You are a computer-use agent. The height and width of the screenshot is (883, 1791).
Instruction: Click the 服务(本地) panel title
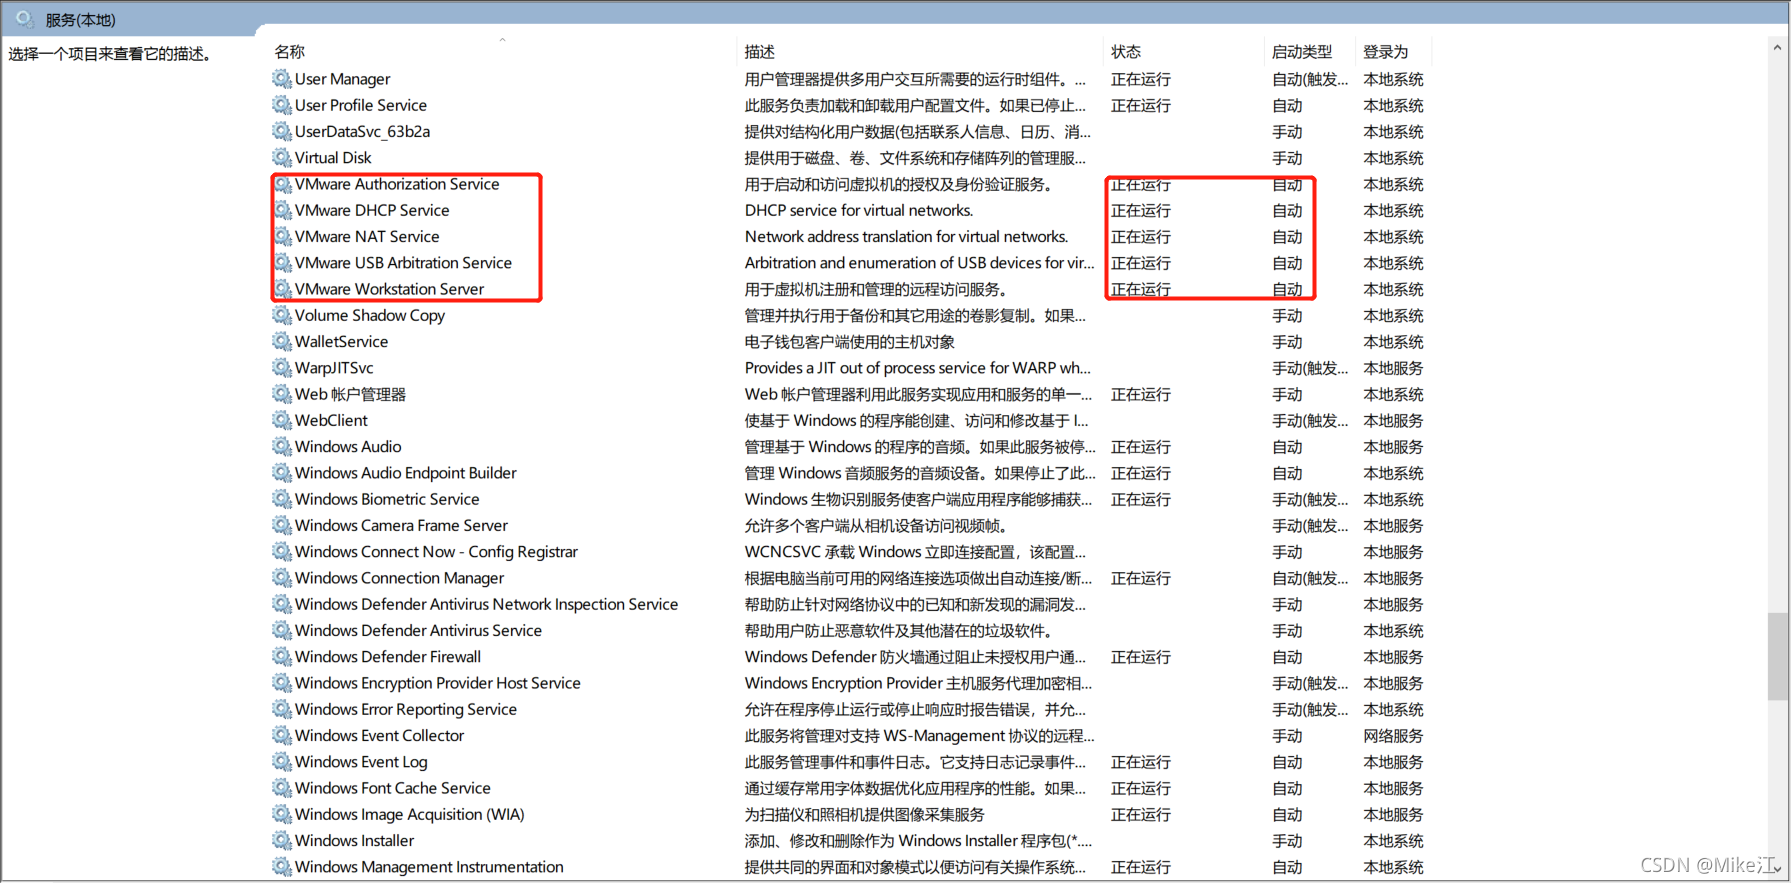(80, 19)
